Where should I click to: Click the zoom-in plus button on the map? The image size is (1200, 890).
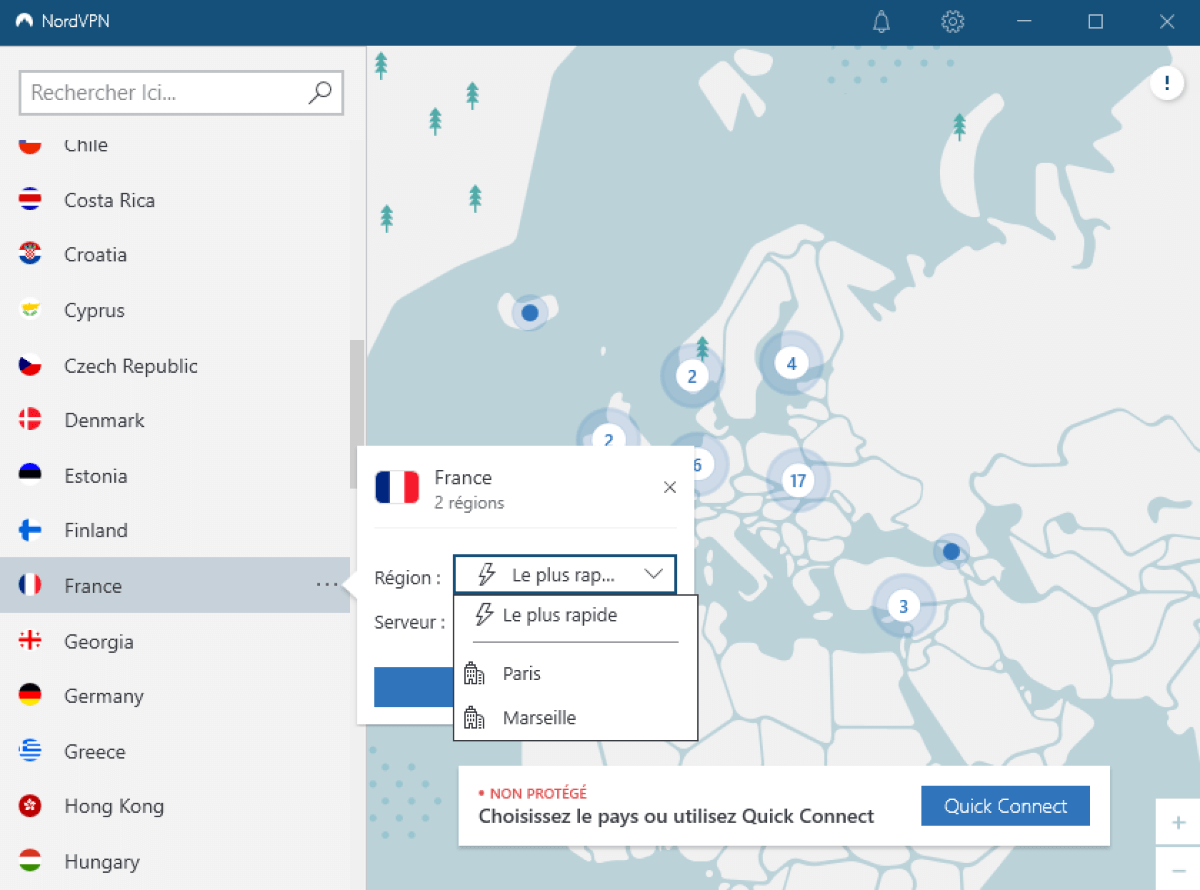point(1178,821)
